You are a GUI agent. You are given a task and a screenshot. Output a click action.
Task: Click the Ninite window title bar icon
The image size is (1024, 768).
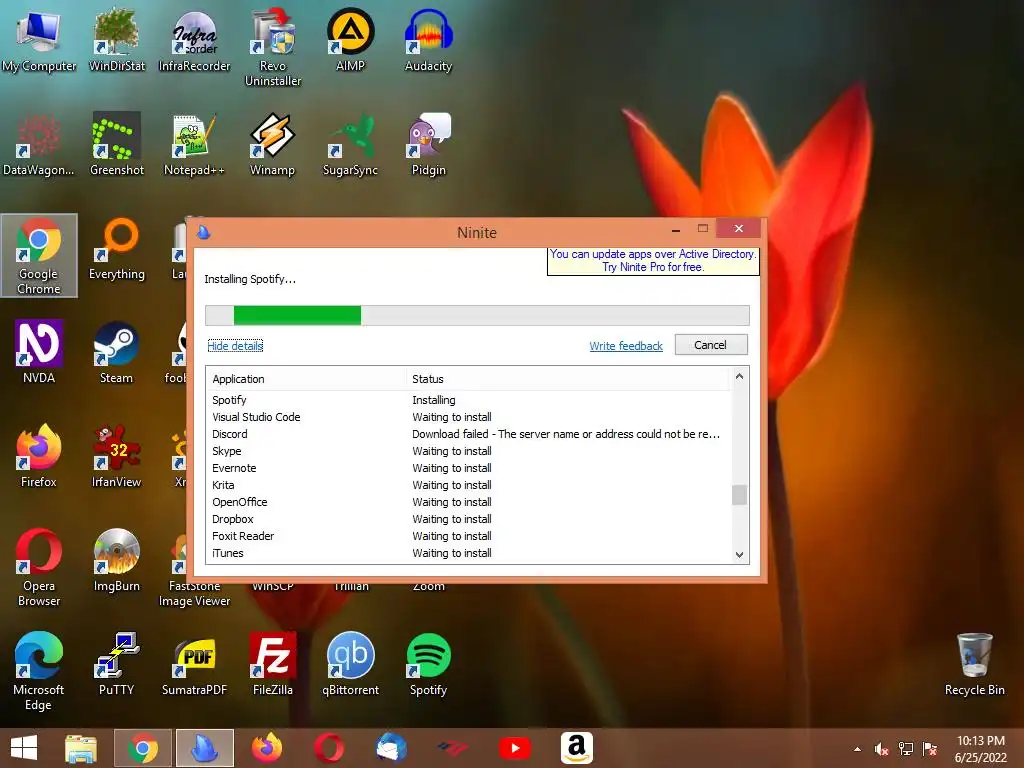click(203, 232)
